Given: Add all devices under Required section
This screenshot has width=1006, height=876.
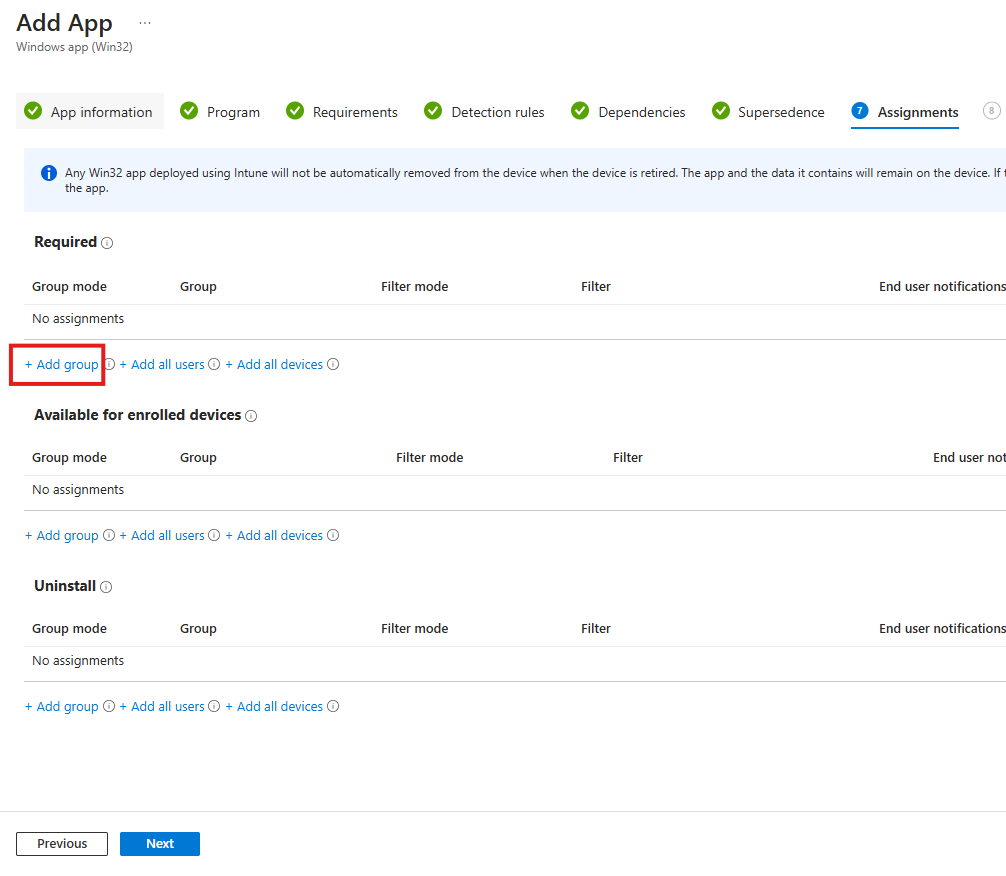Looking at the screenshot, I should click(274, 365).
